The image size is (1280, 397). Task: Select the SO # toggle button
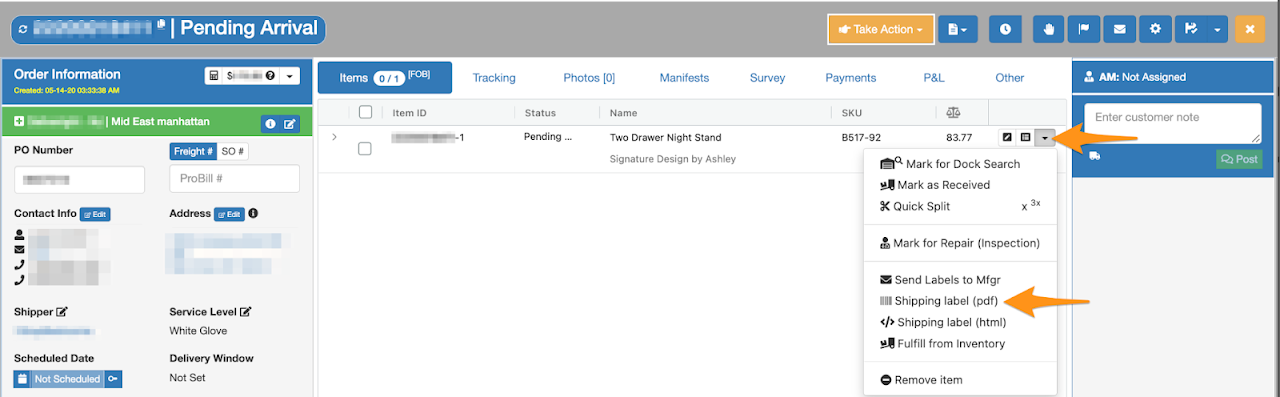(x=233, y=151)
